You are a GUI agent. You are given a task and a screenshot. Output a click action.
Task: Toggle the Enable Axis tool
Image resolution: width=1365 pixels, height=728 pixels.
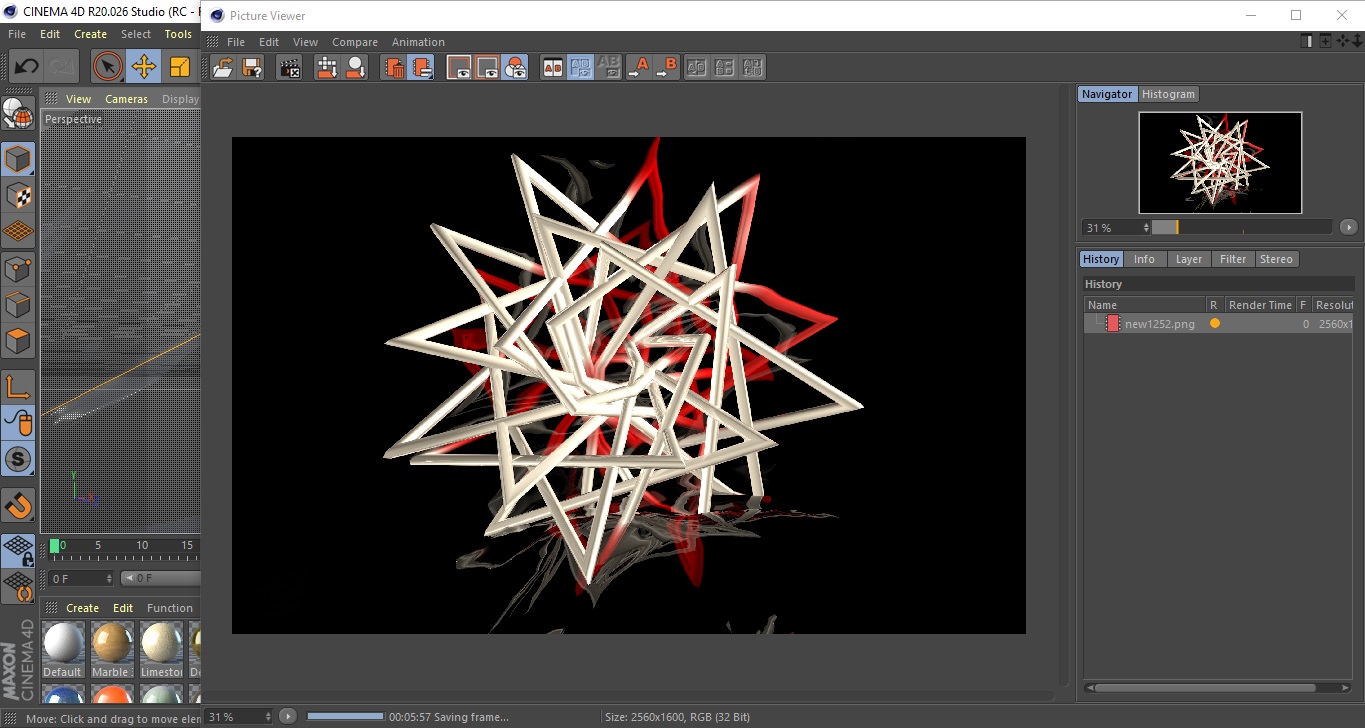18,387
